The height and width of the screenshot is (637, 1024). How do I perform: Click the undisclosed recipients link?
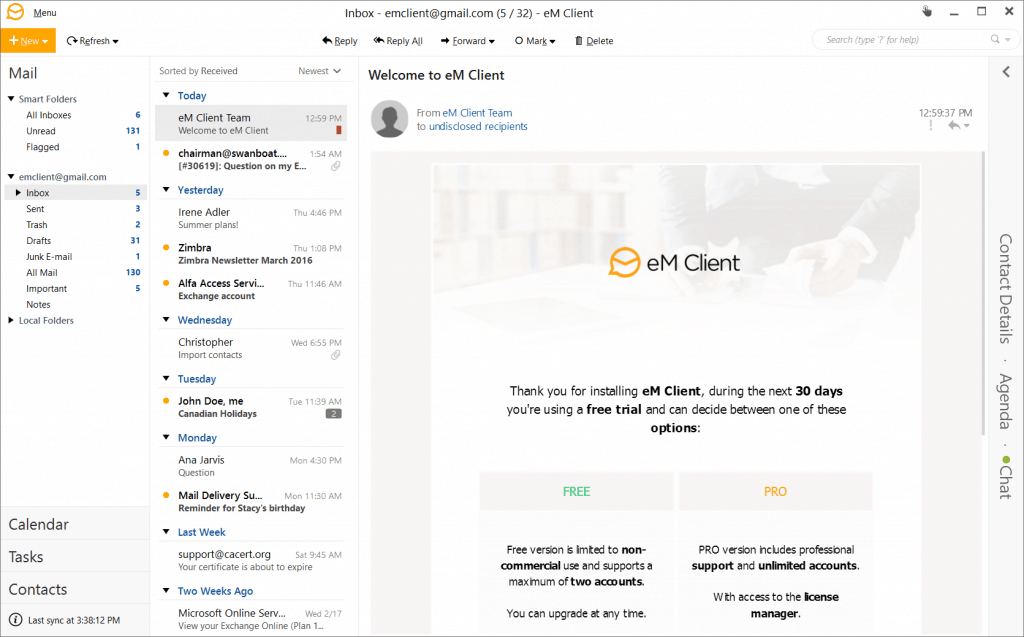click(x=477, y=126)
